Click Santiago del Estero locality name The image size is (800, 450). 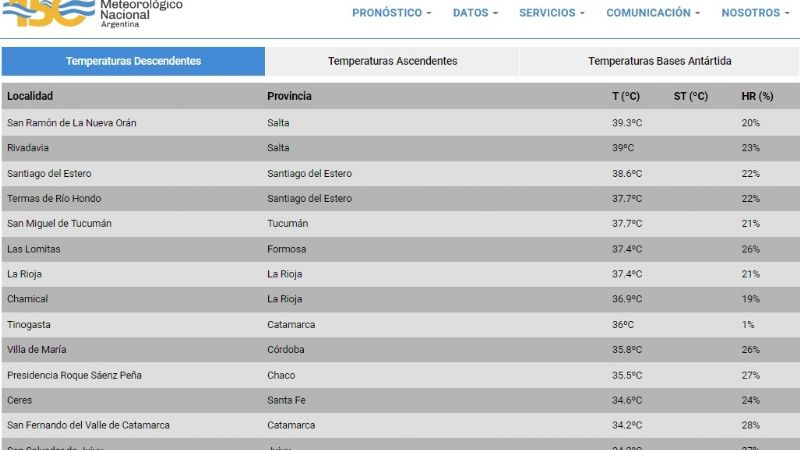click(x=49, y=173)
